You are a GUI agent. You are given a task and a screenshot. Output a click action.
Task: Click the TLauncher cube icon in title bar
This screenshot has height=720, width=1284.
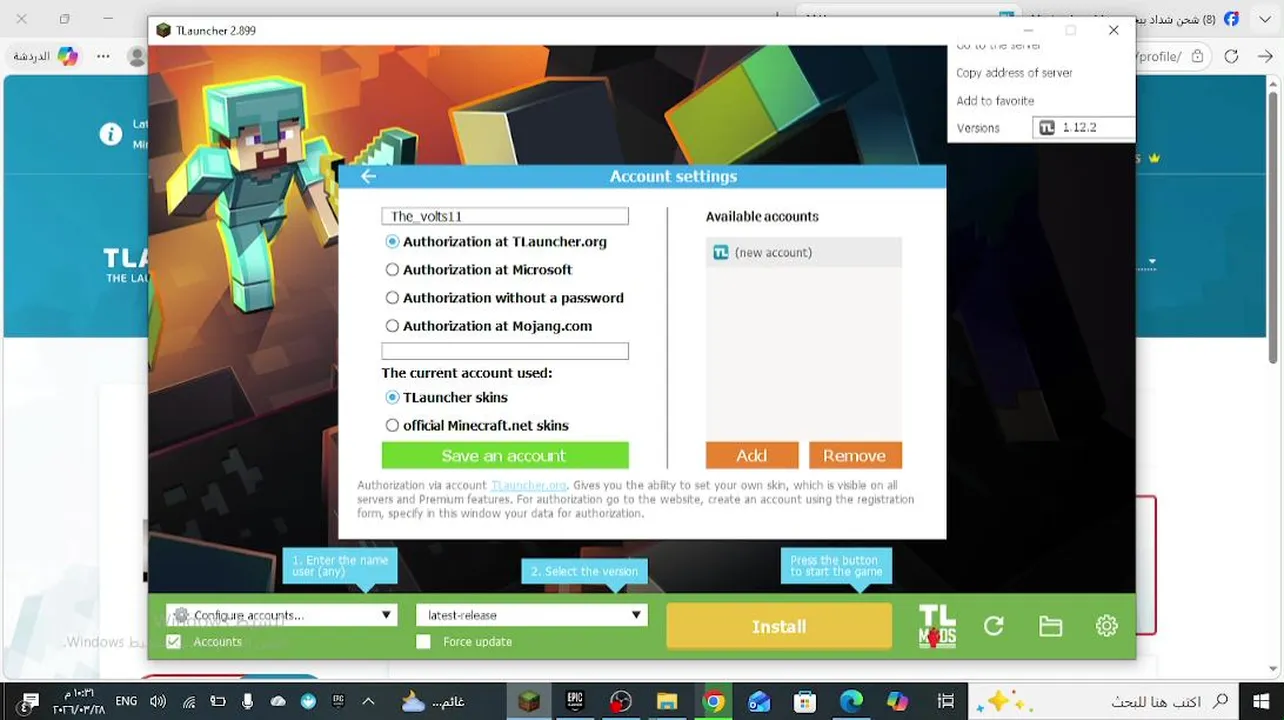(x=163, y=31)
